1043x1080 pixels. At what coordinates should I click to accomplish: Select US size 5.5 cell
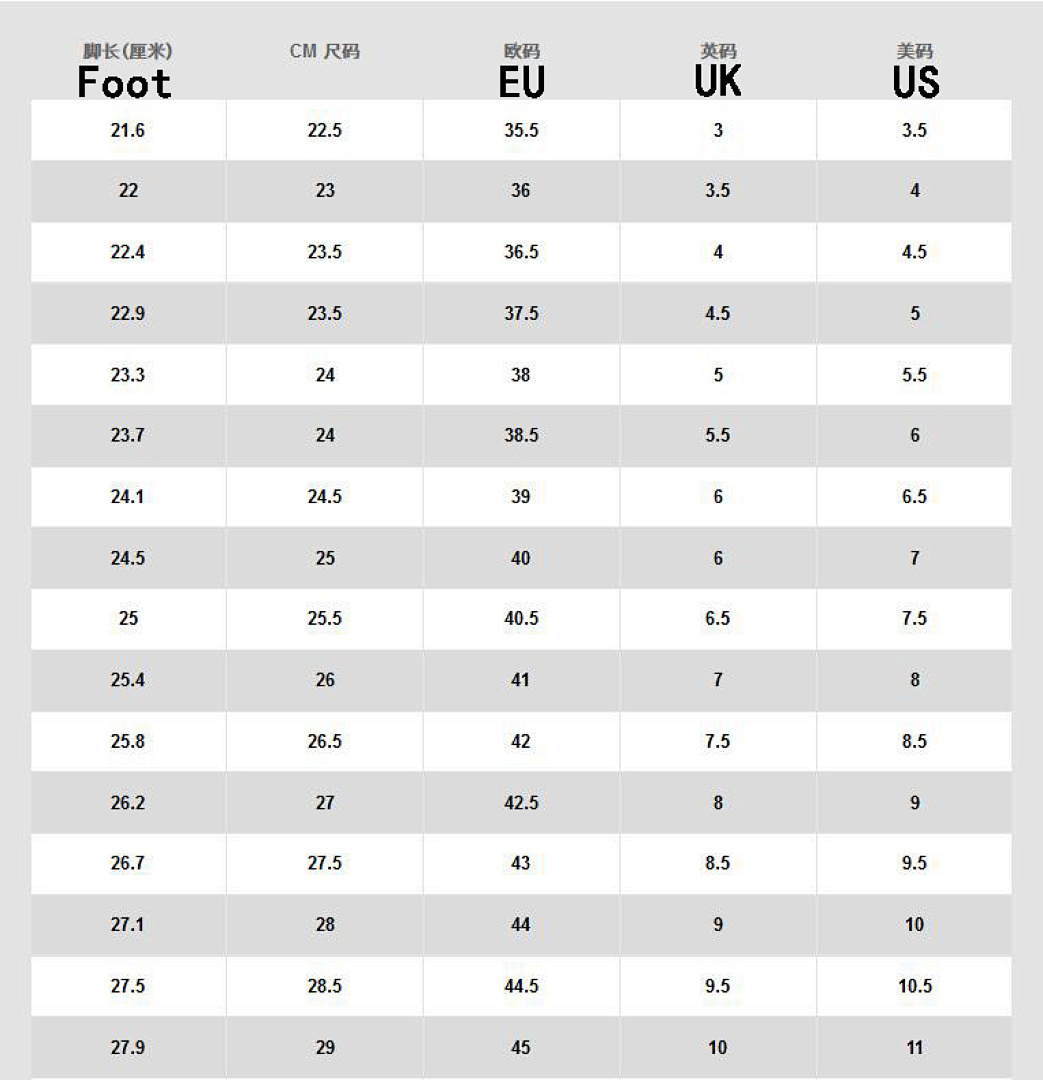click(914, 375)
